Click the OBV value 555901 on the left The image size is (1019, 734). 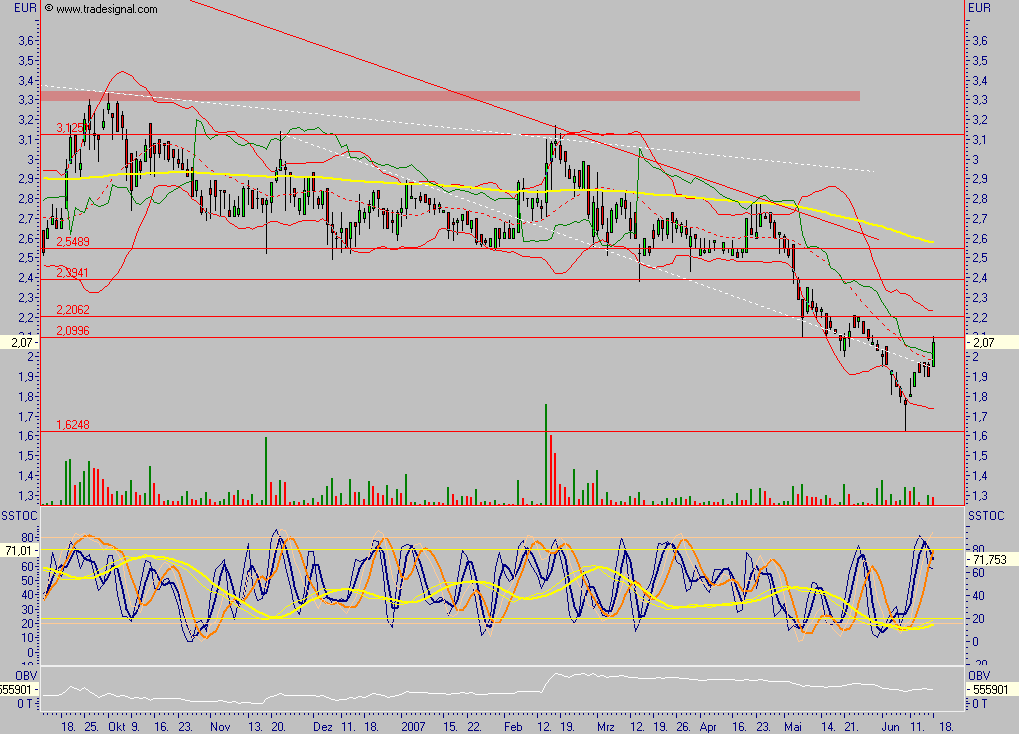coord(19,690)
